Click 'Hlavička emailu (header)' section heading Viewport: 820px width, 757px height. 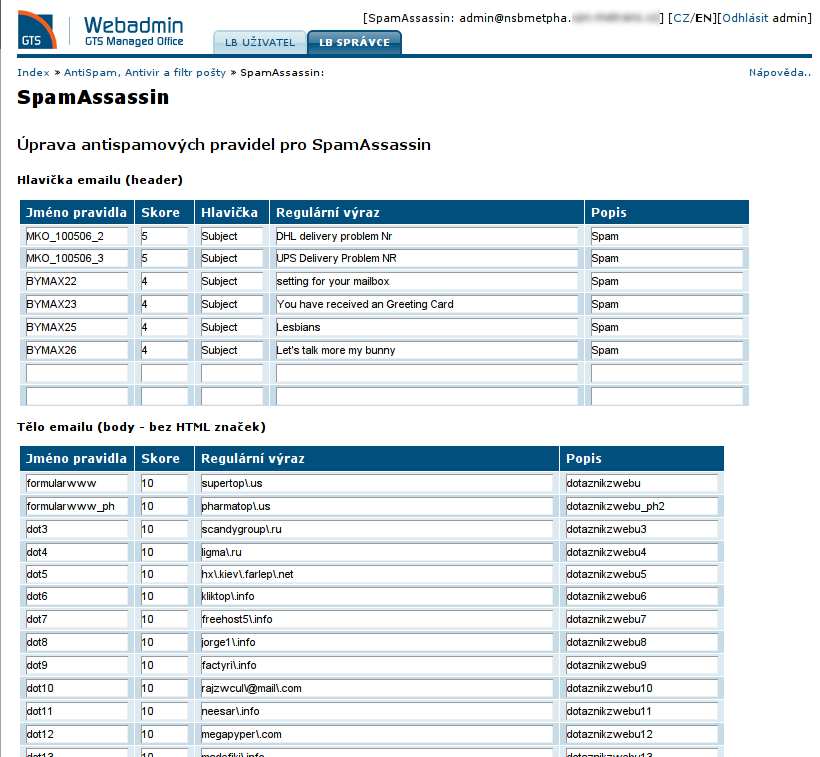[100, 180]
